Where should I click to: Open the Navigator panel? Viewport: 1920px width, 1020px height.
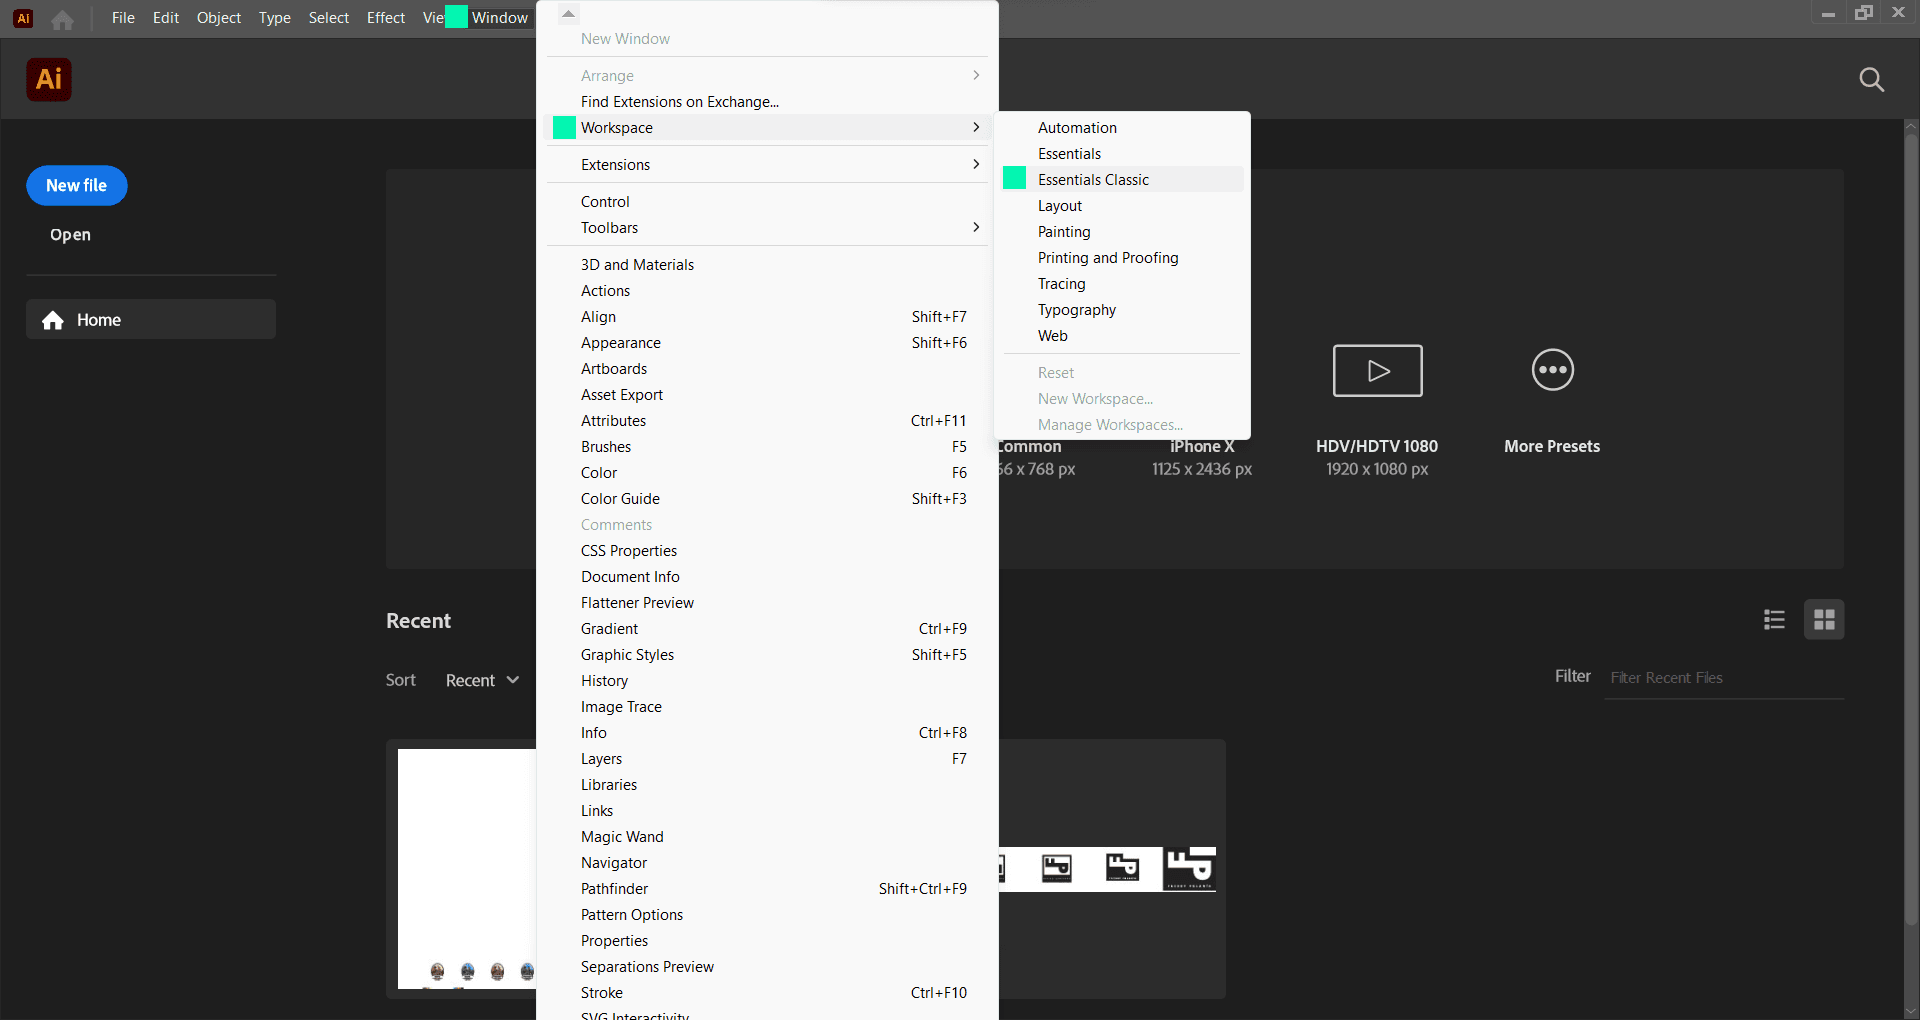point(768,862)
